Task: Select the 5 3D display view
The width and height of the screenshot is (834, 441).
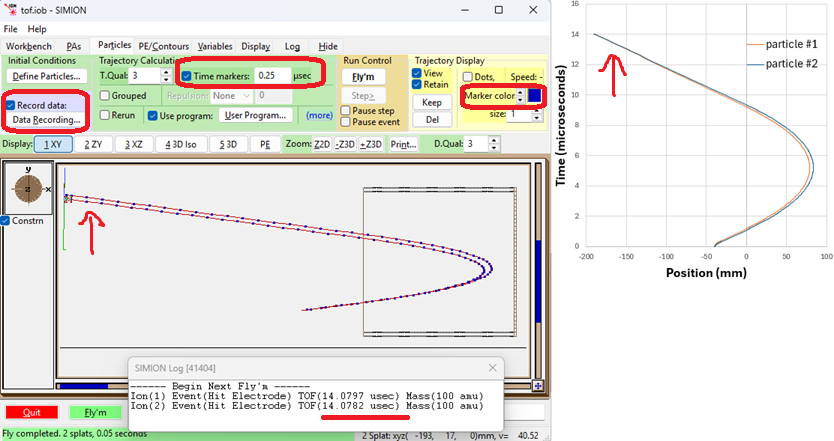Action: (x=228, y=144)
